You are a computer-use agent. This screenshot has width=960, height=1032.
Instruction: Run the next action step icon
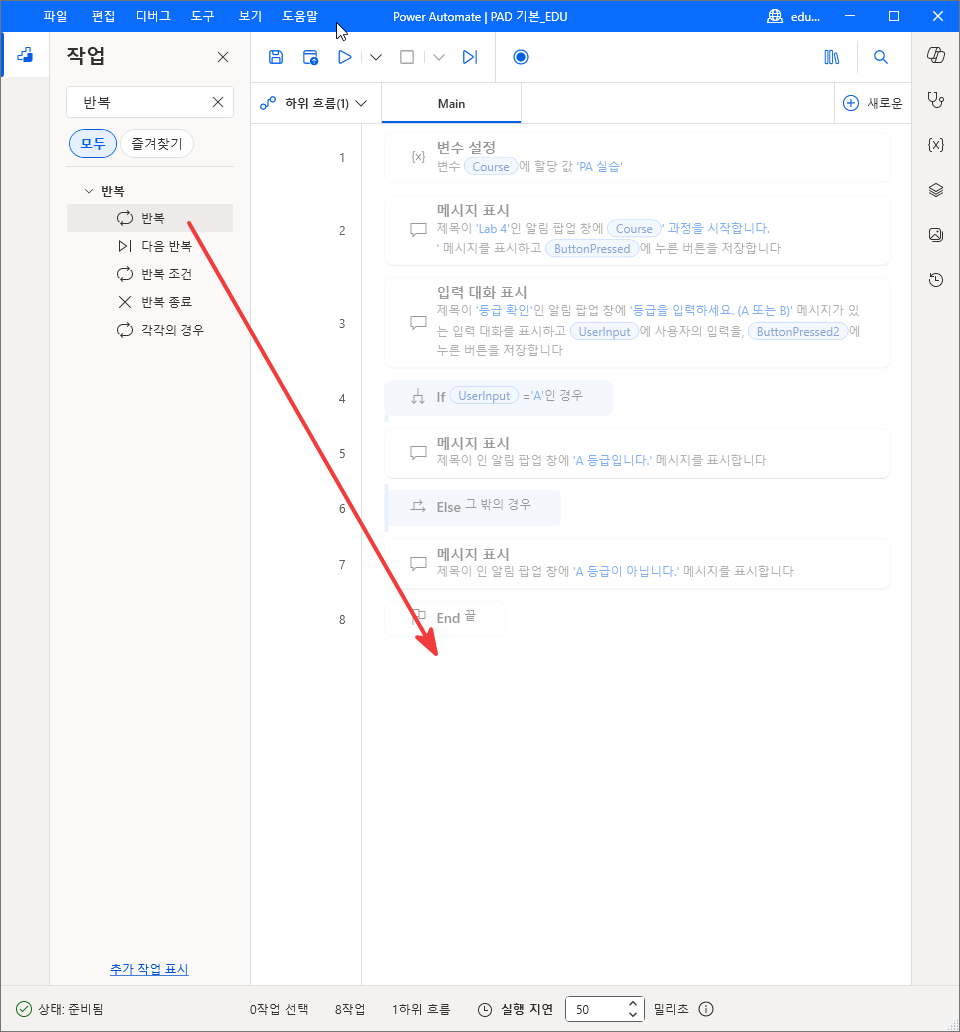[470, 57]
